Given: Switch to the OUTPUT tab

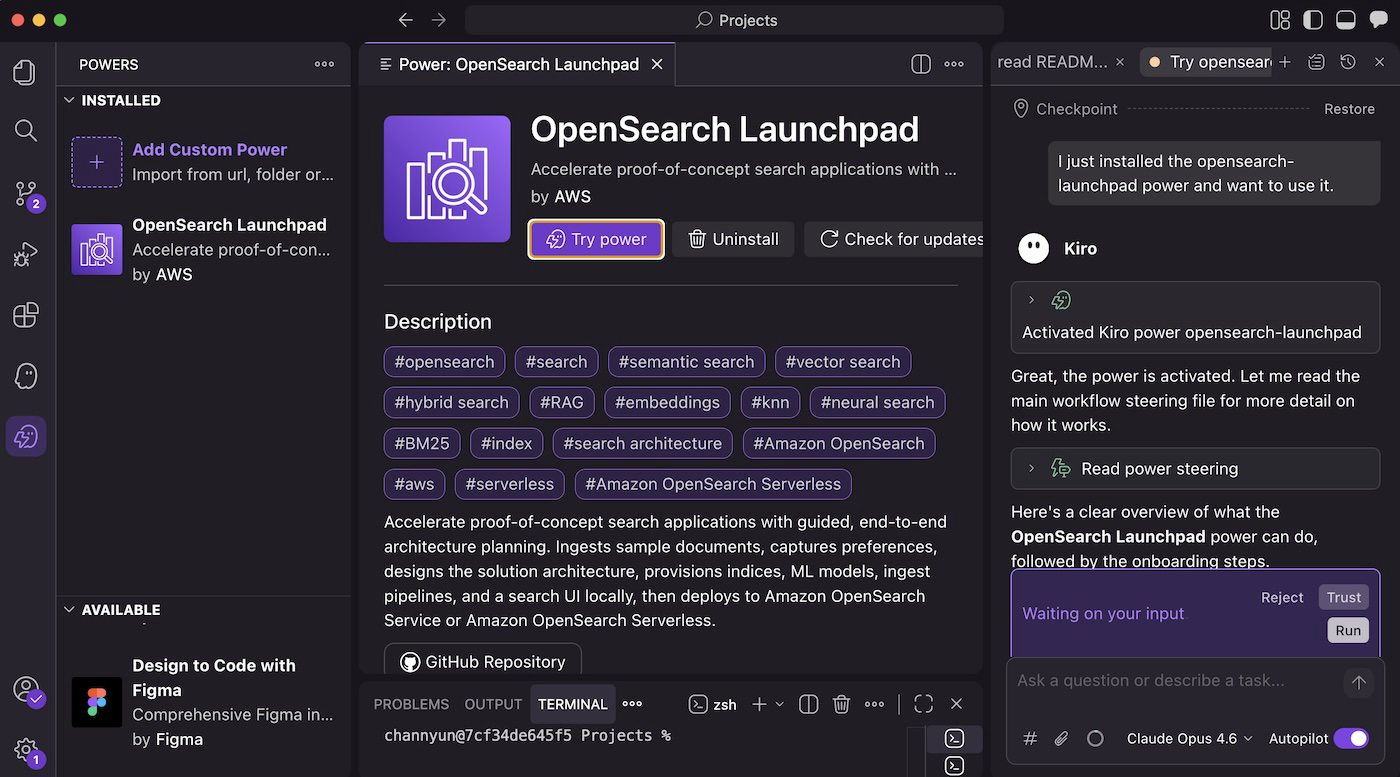Looking at the screenshot, I should pyautogui.click(x=493, y=704).
